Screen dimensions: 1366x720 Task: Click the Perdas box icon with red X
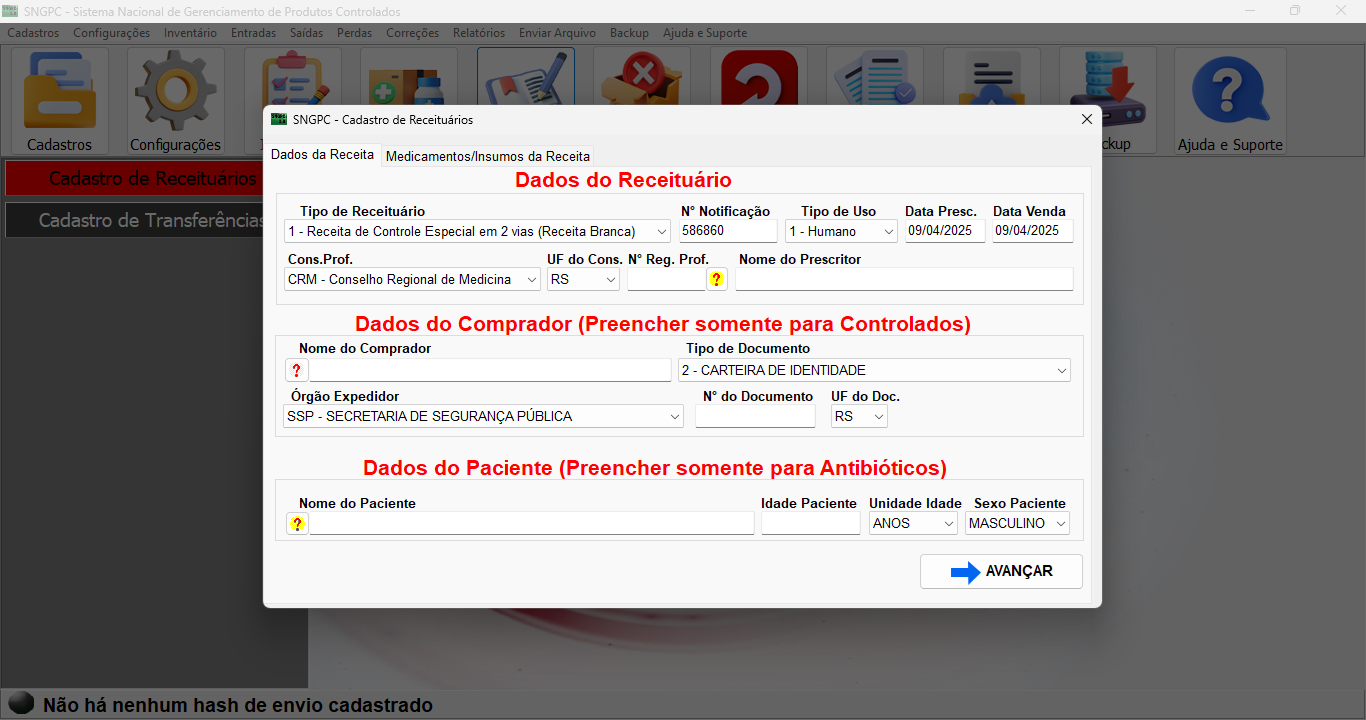tap(641, 76)
